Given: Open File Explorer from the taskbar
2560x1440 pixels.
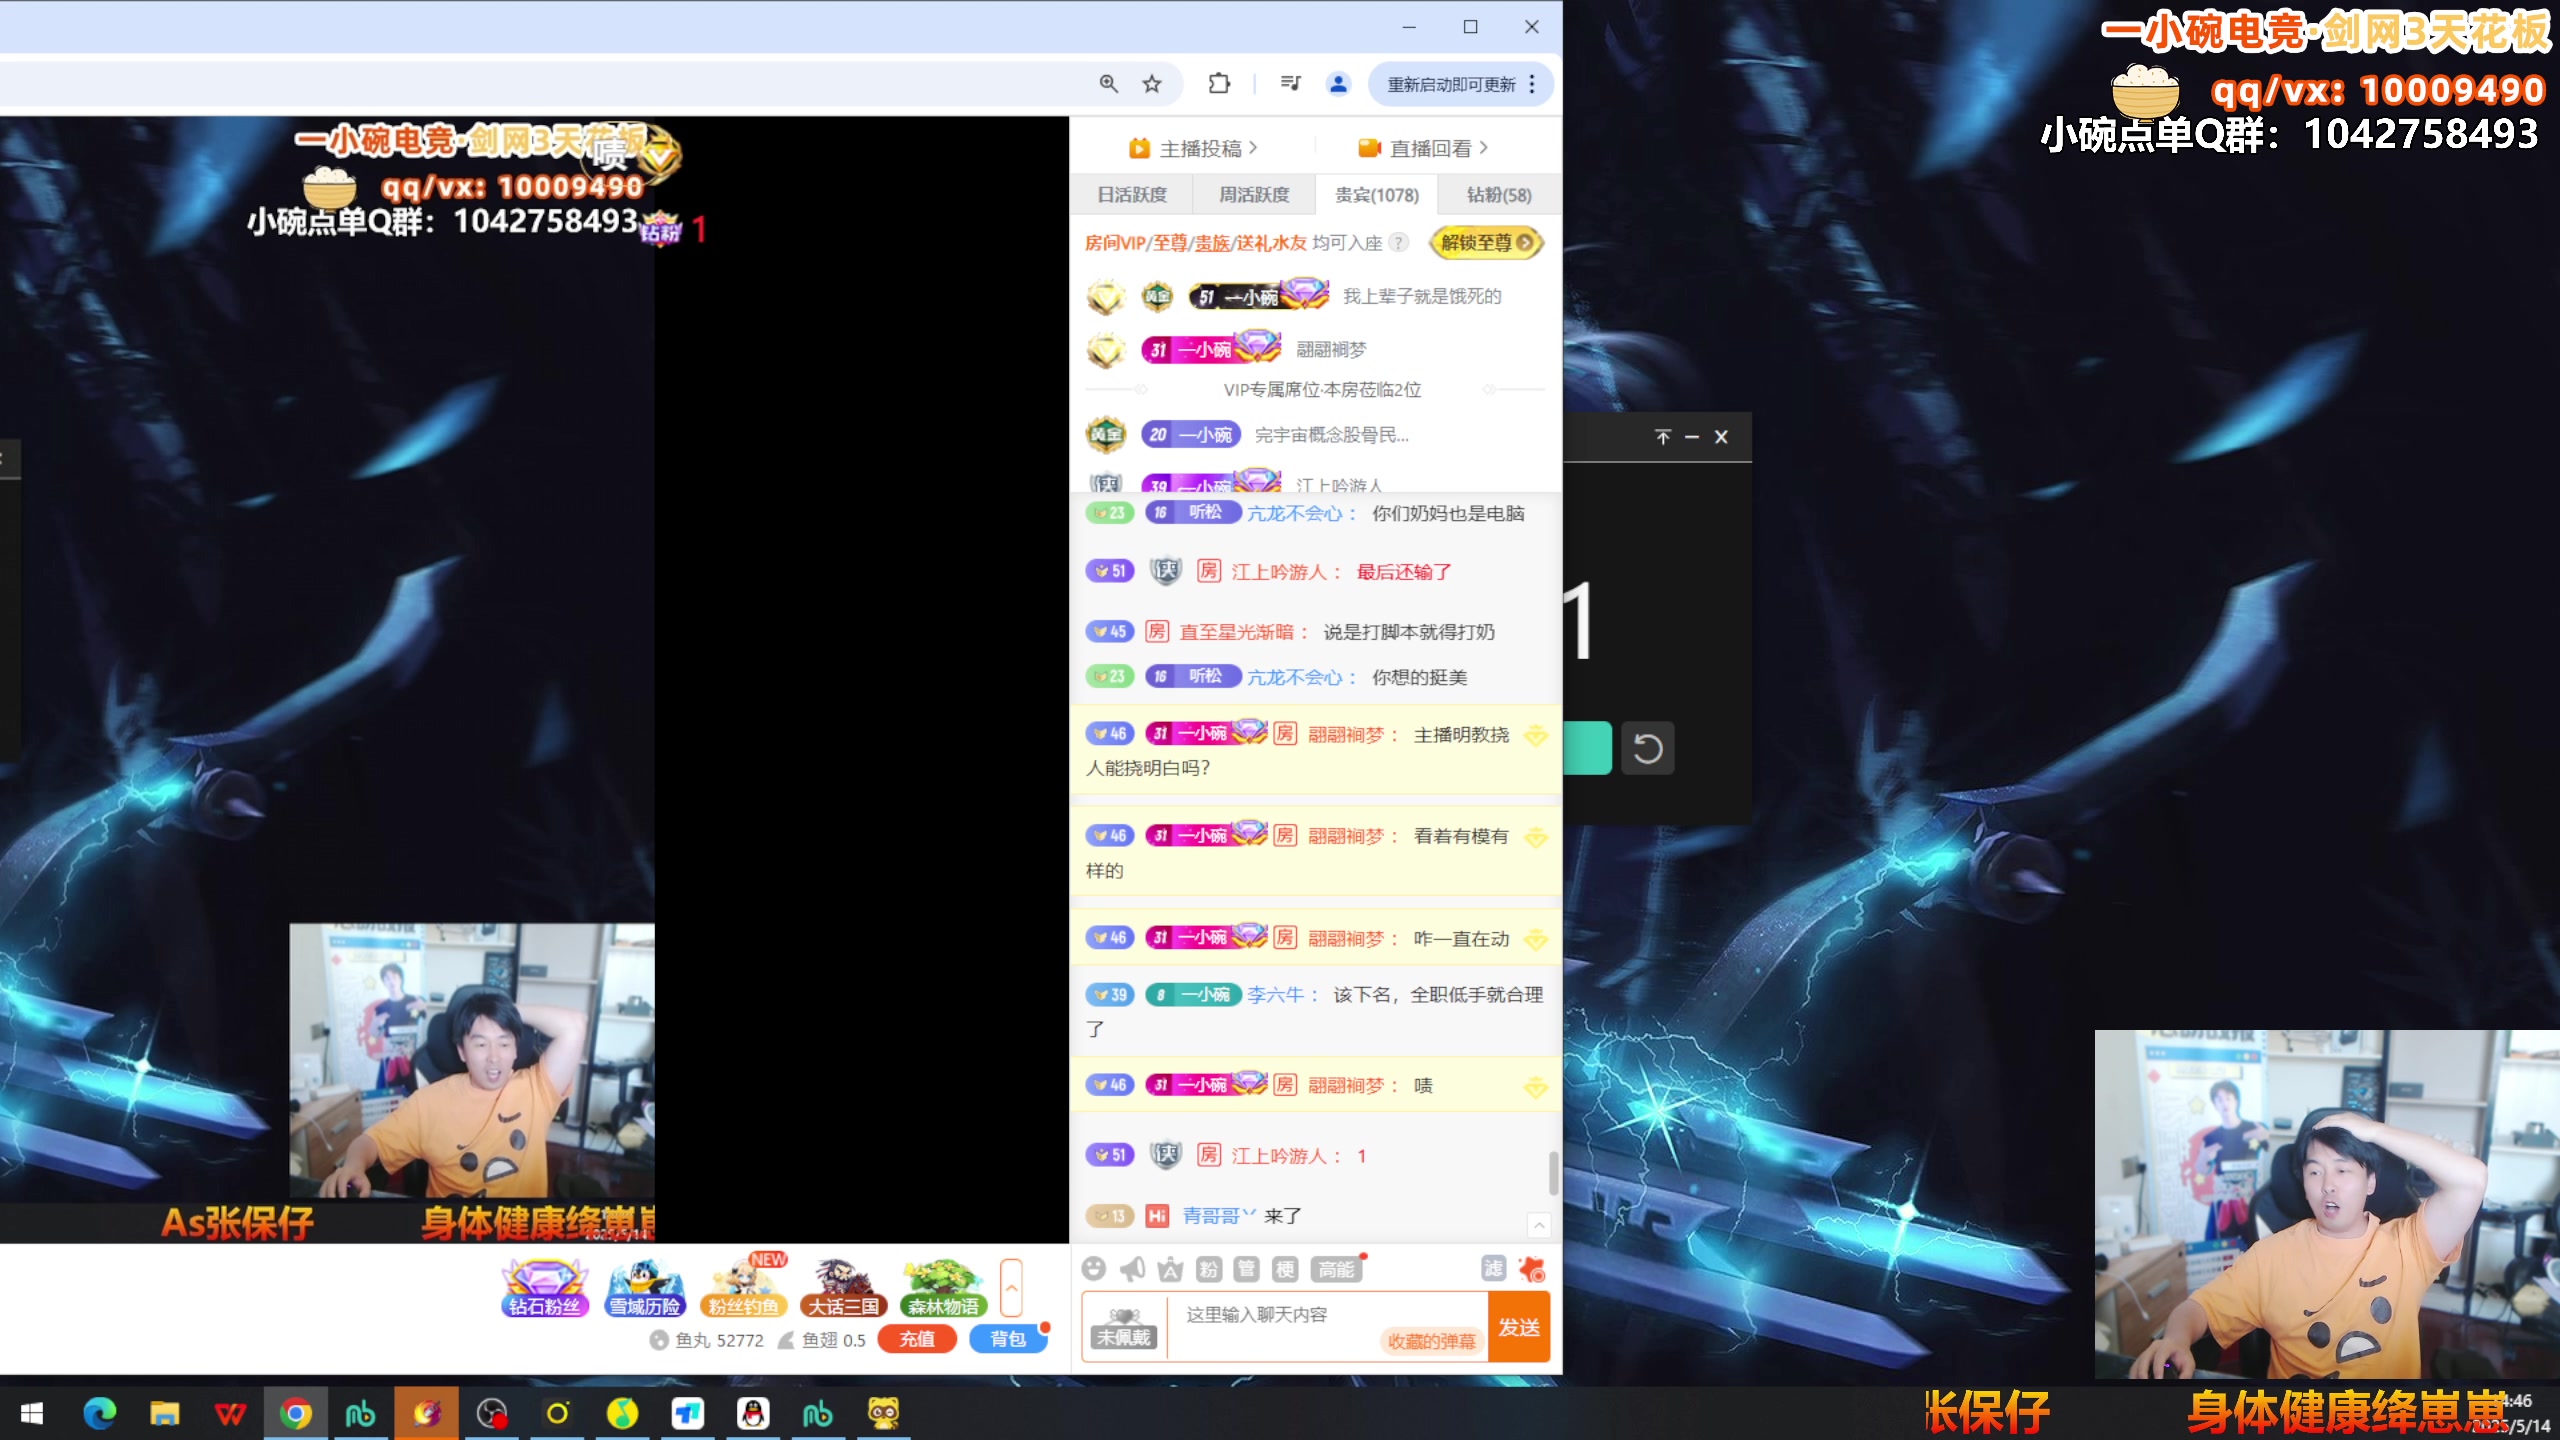Looking at the screenshot, I should (165, 1413).
